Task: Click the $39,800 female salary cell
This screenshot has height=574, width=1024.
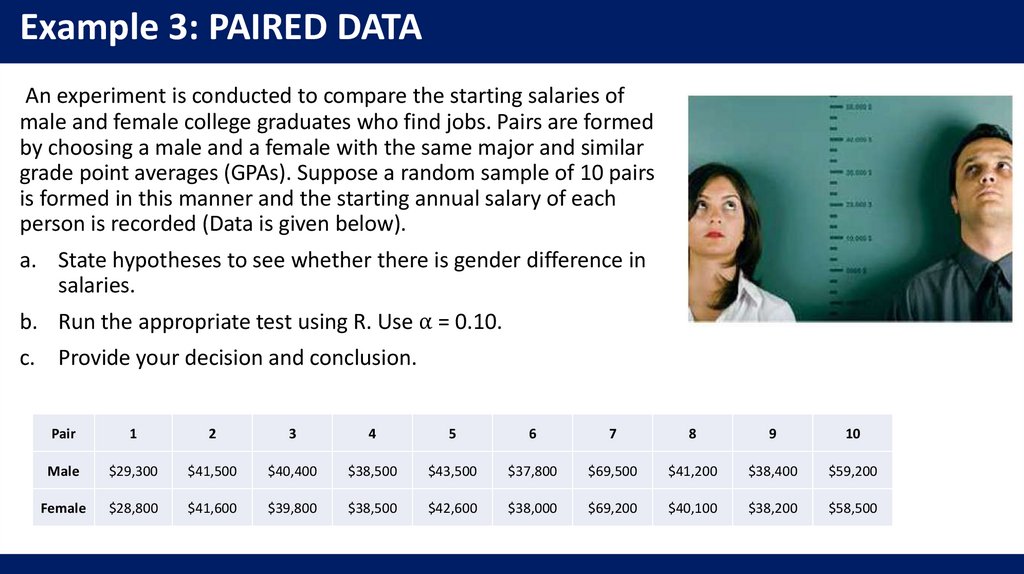Action: (x=292, y=508)
